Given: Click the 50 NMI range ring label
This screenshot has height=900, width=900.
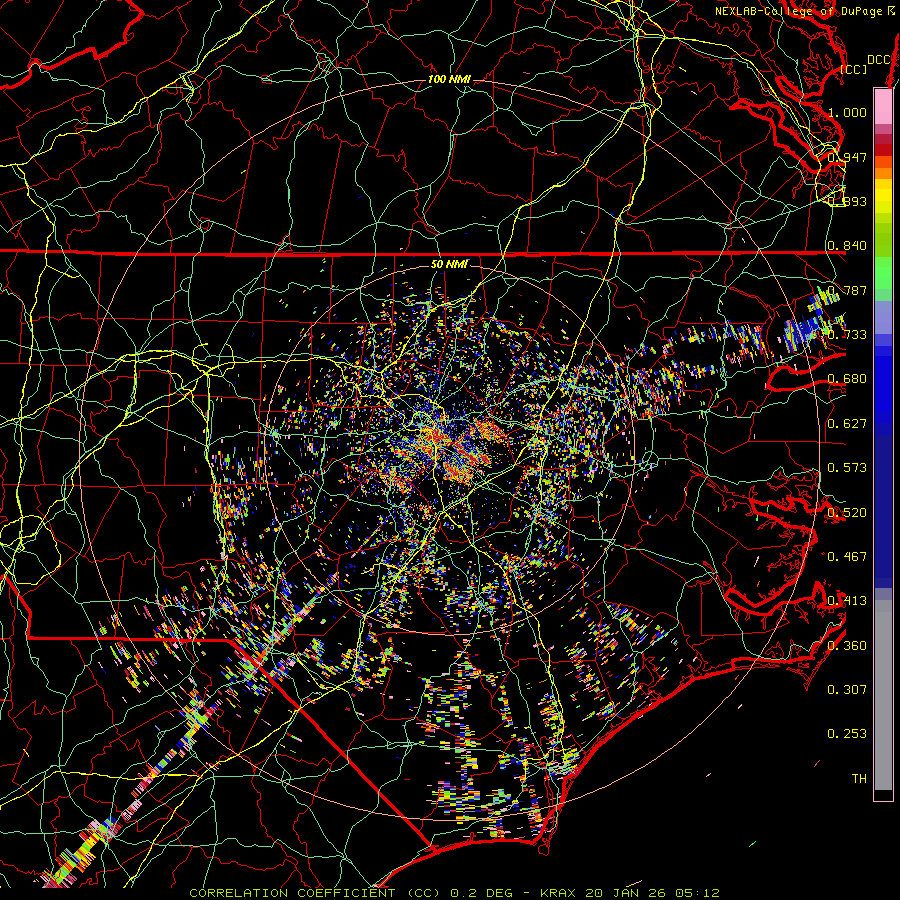Looking at the screenshot, I should click(449, 264).
